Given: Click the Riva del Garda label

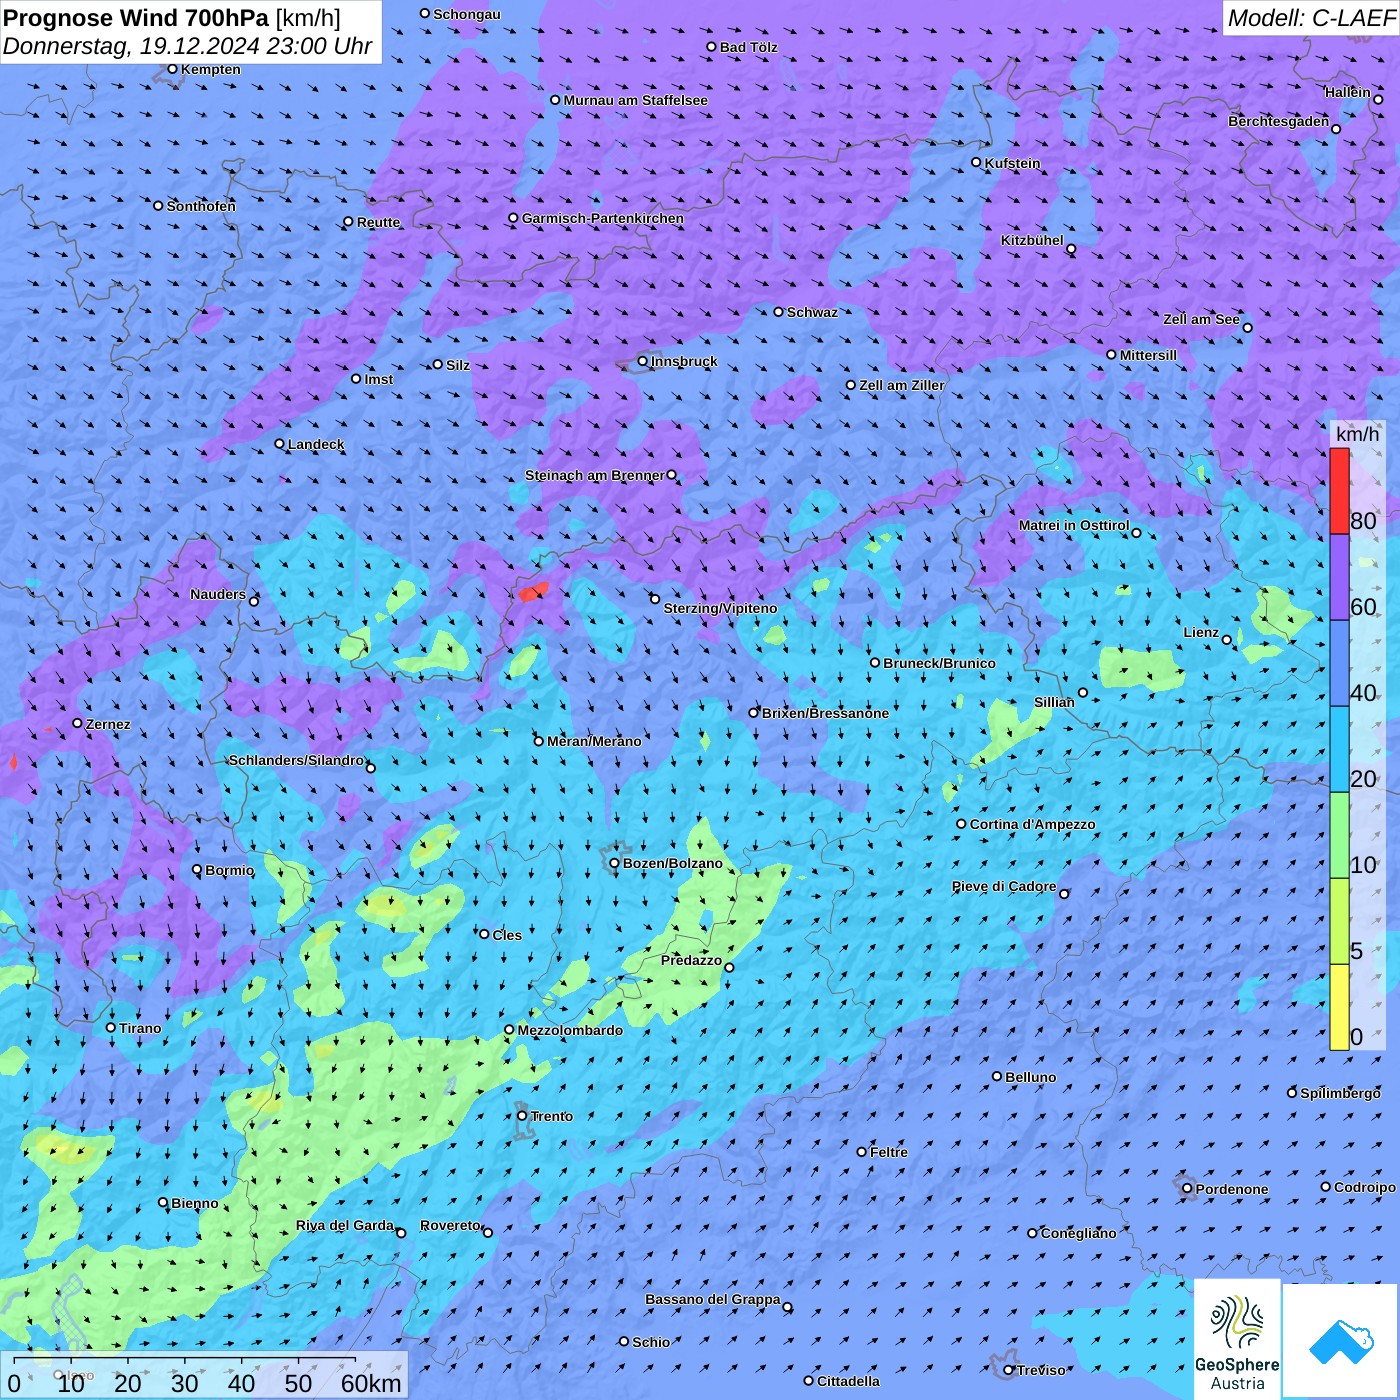Looking at the screenshot, I should pyautogui.click(x=345, y=1225).
